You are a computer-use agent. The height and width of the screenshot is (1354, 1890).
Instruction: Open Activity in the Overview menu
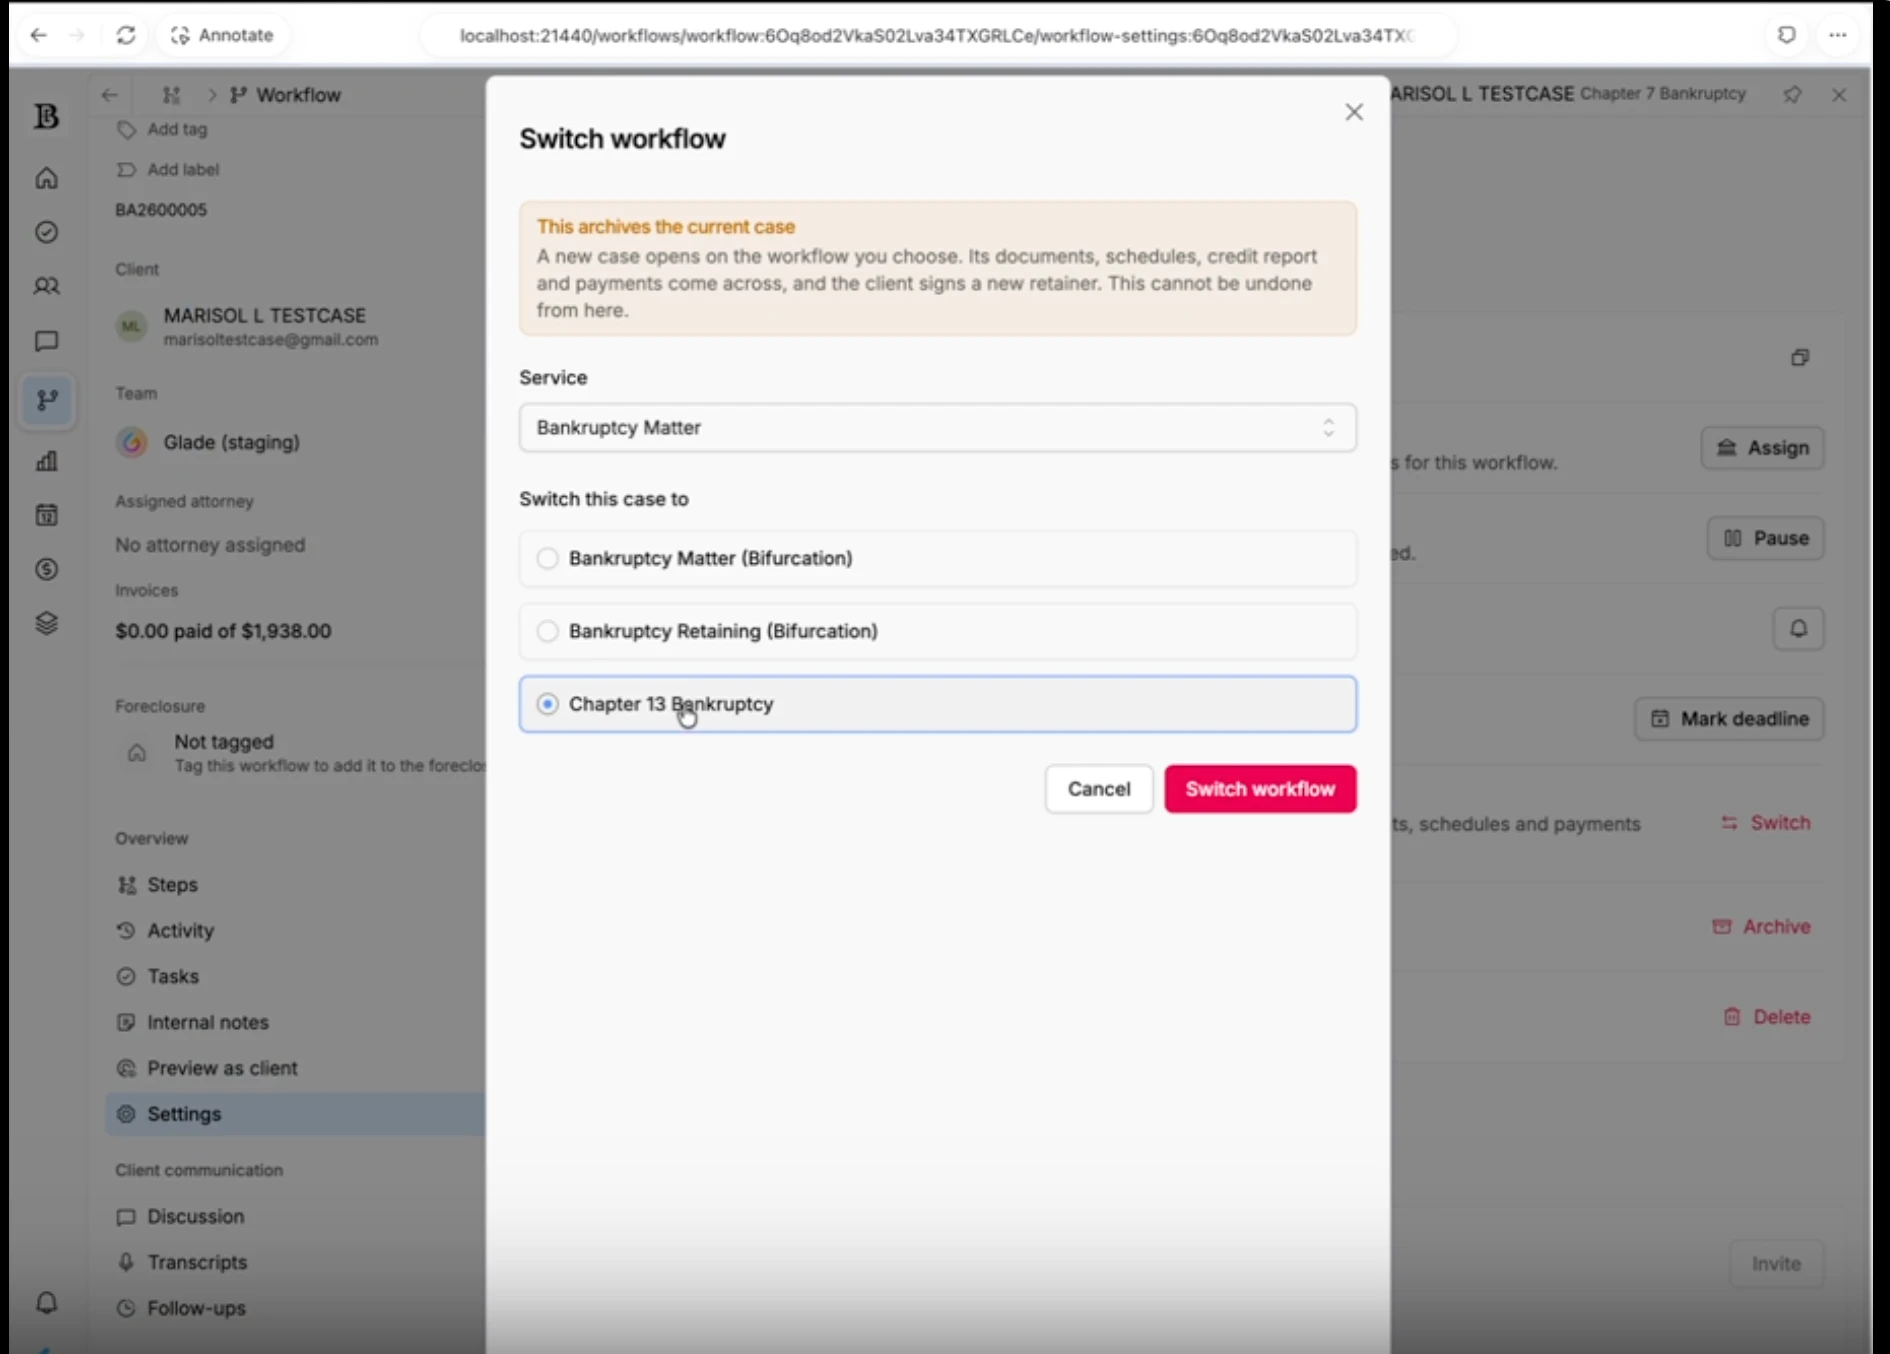pyautogui.click(x=180, y=930)
